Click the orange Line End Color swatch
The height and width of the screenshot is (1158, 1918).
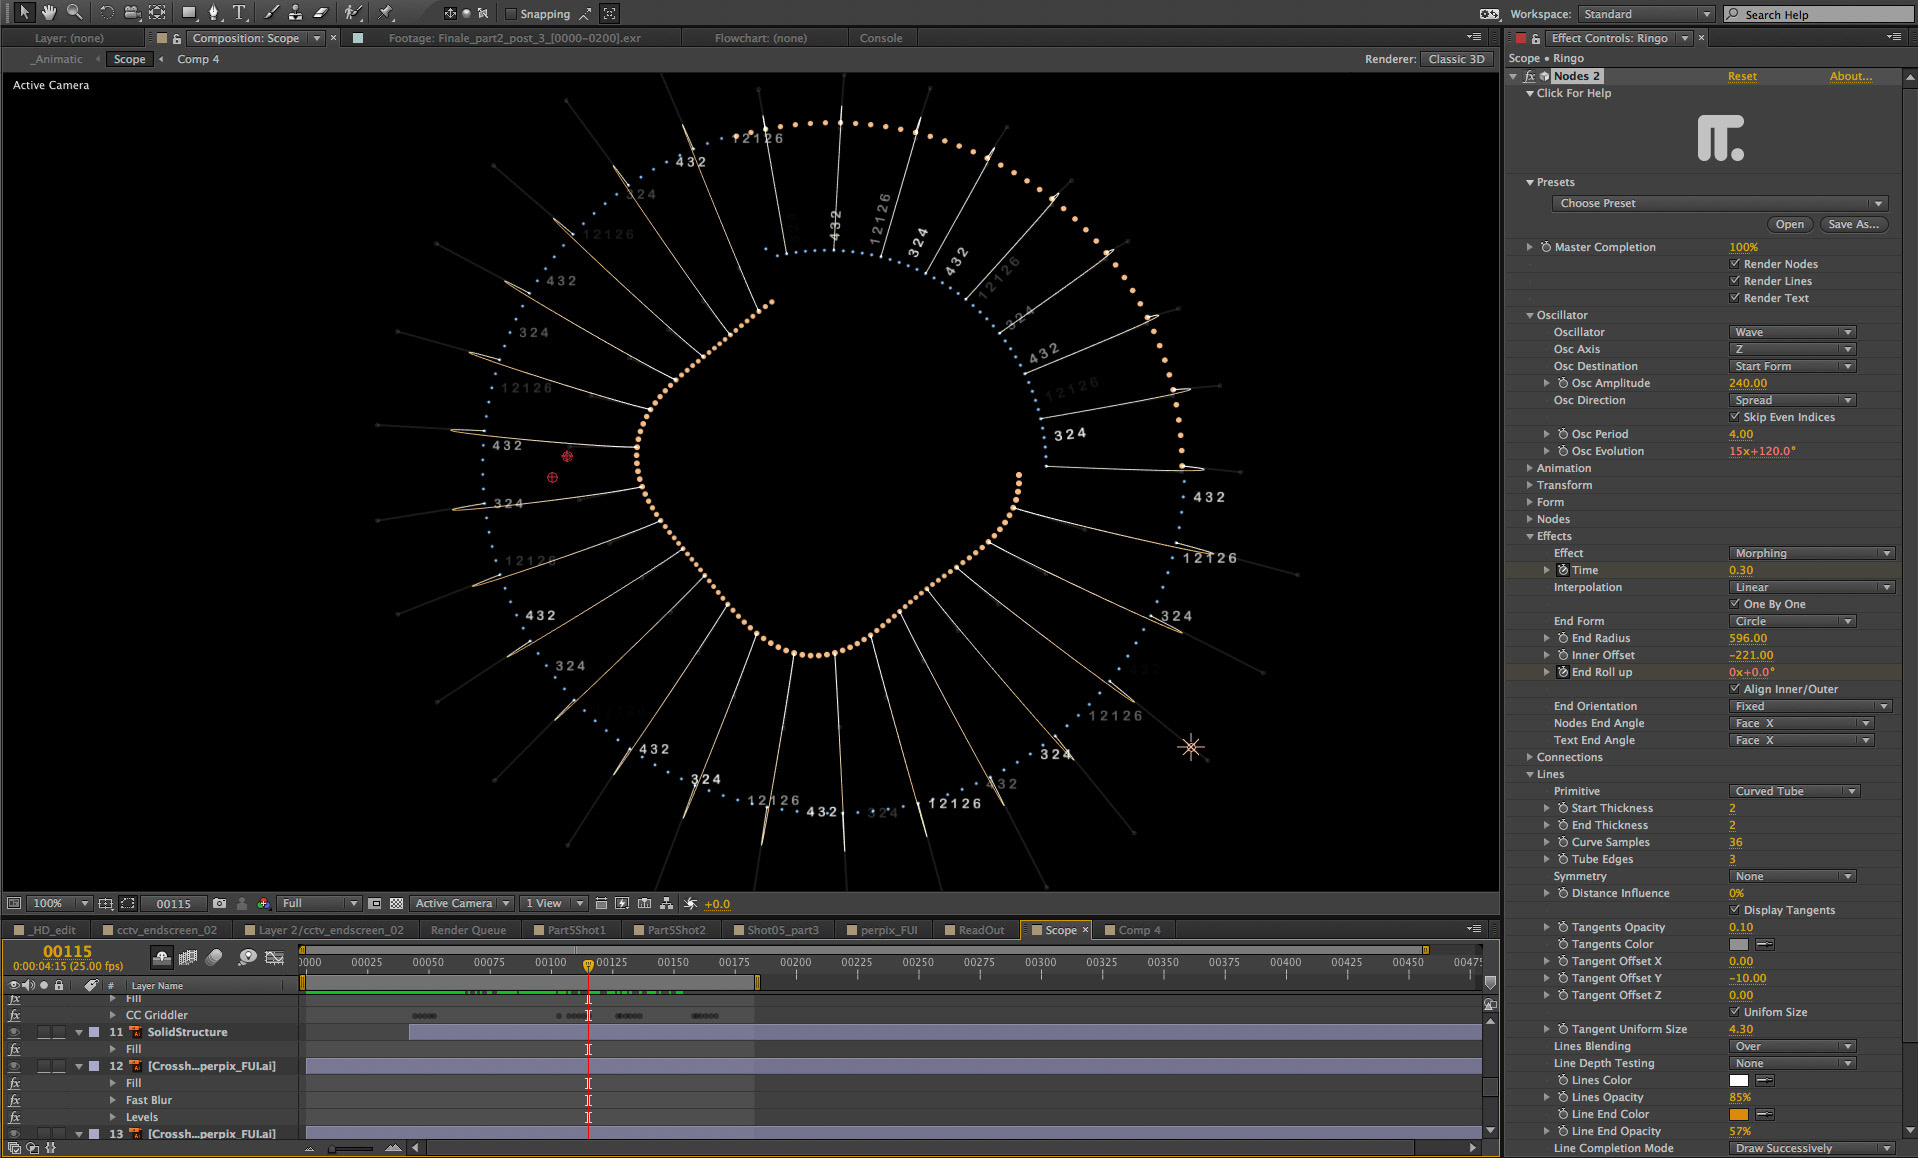pos(1739,1114)
